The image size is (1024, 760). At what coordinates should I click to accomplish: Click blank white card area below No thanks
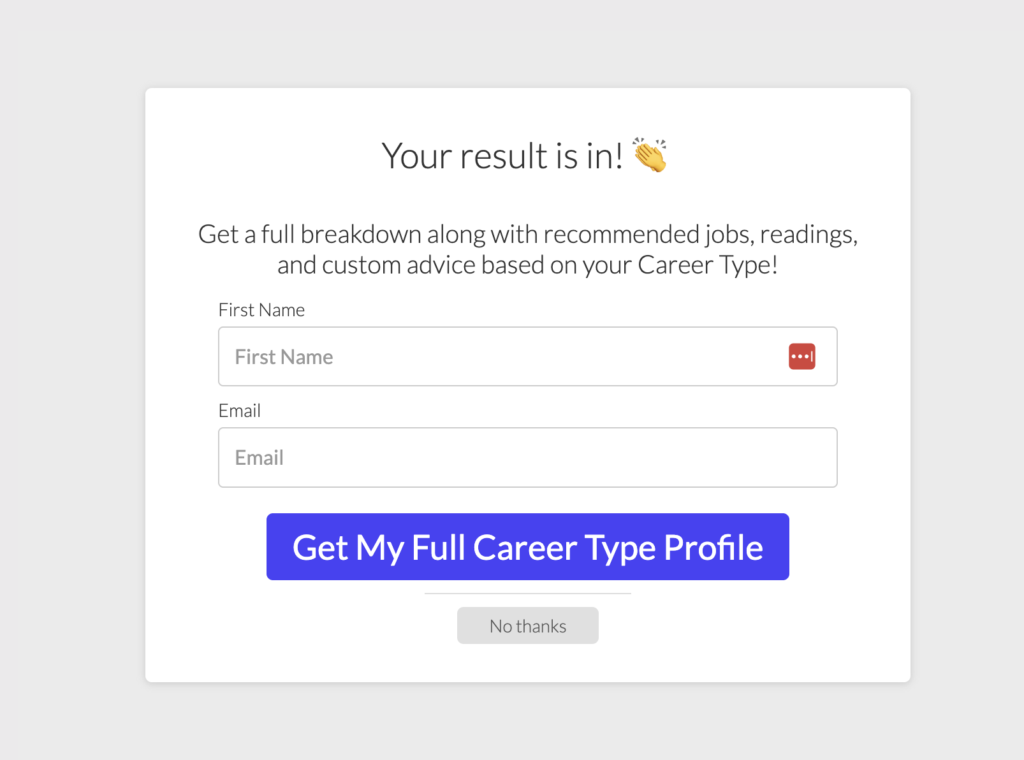tap(527, 663)
